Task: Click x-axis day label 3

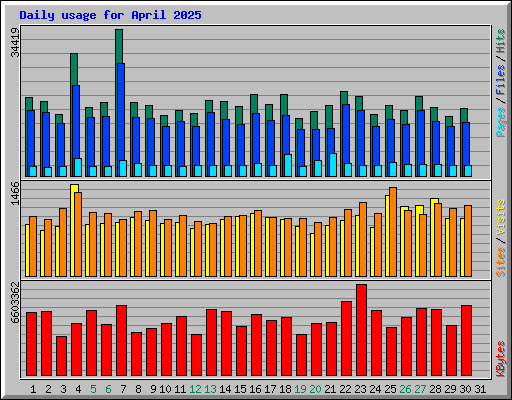Action: 63,389
